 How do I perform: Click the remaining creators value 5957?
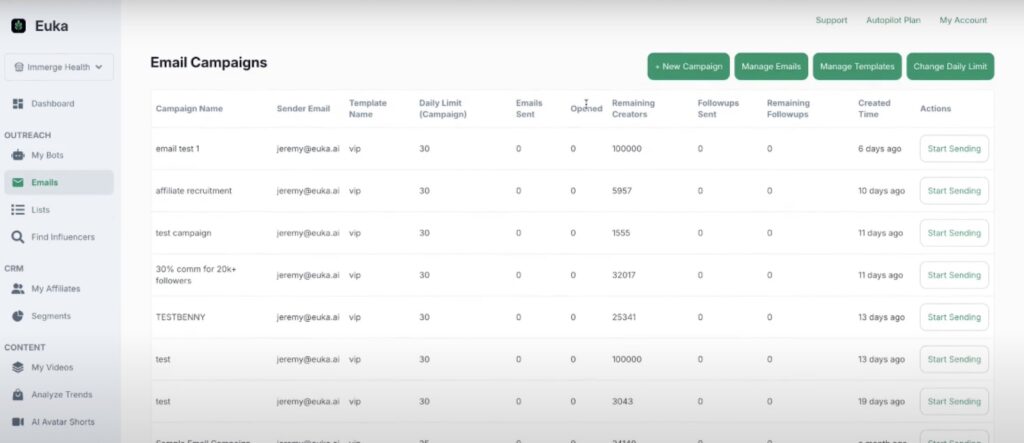coord(622,191)
